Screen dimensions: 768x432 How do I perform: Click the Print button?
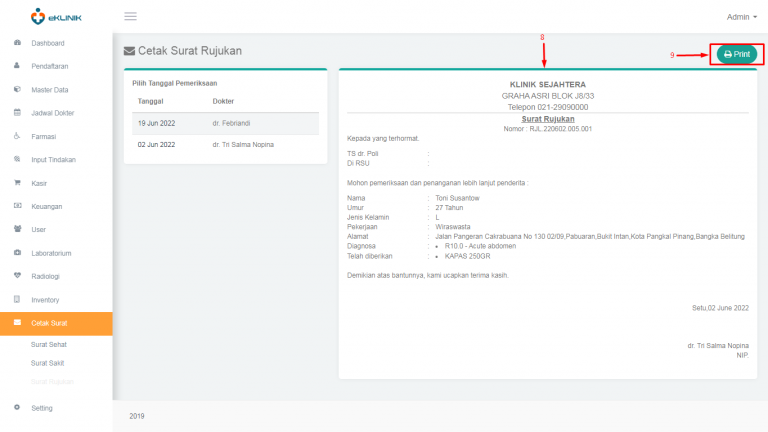(x=737, y=54)
